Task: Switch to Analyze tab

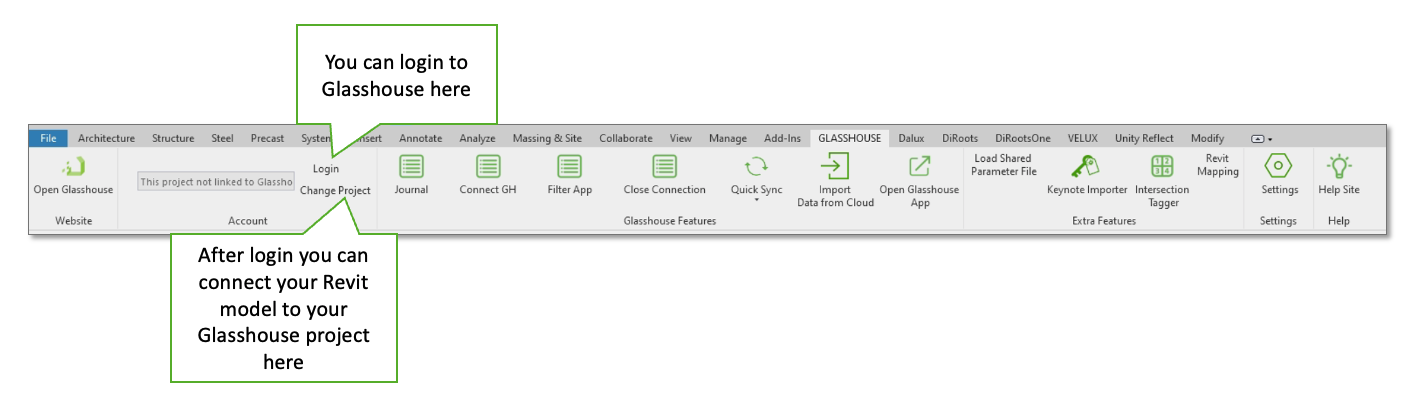Action: [478, 138]
